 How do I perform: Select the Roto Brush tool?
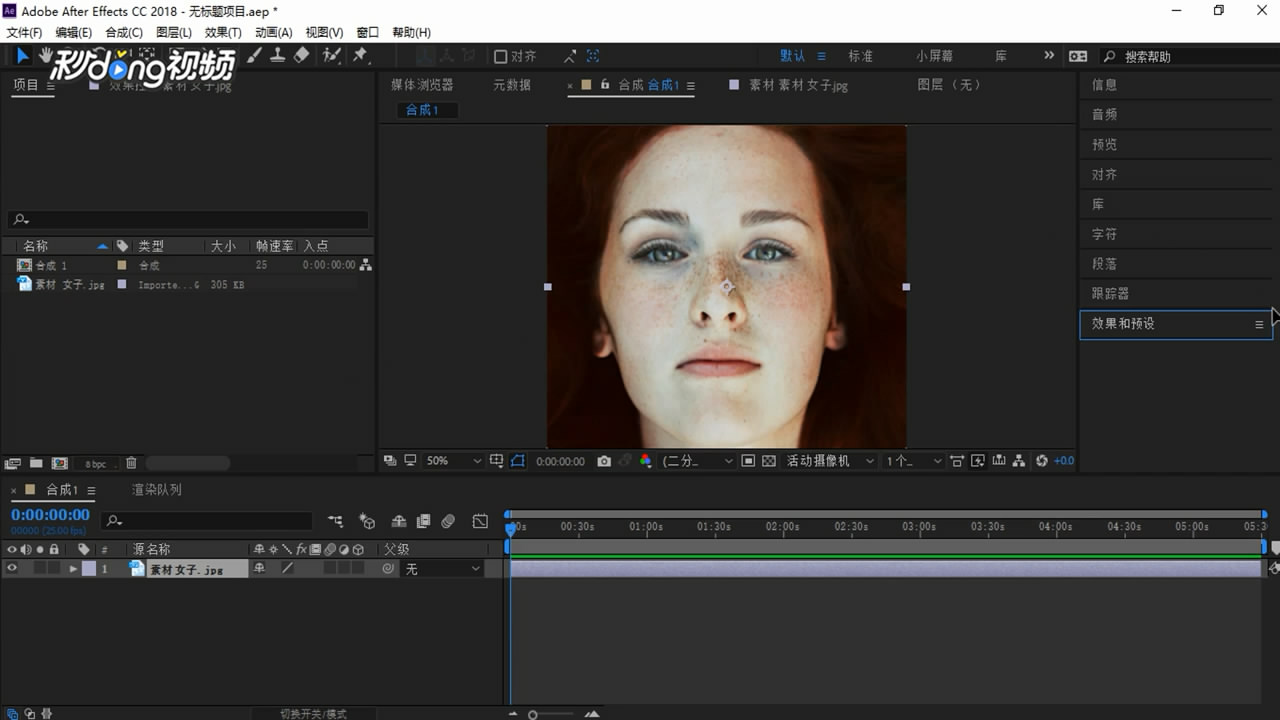(x=332, y=55)
